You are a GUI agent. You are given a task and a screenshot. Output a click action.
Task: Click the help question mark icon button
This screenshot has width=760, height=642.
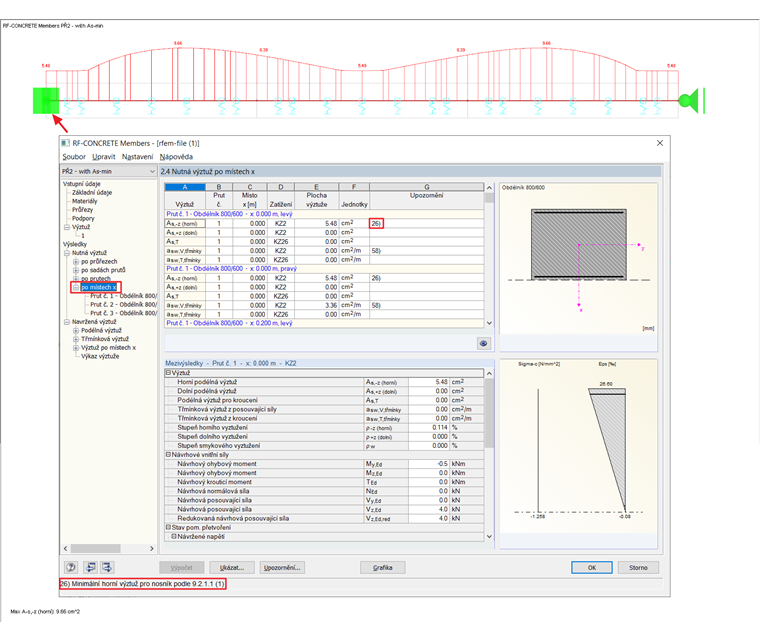point(71,567)
